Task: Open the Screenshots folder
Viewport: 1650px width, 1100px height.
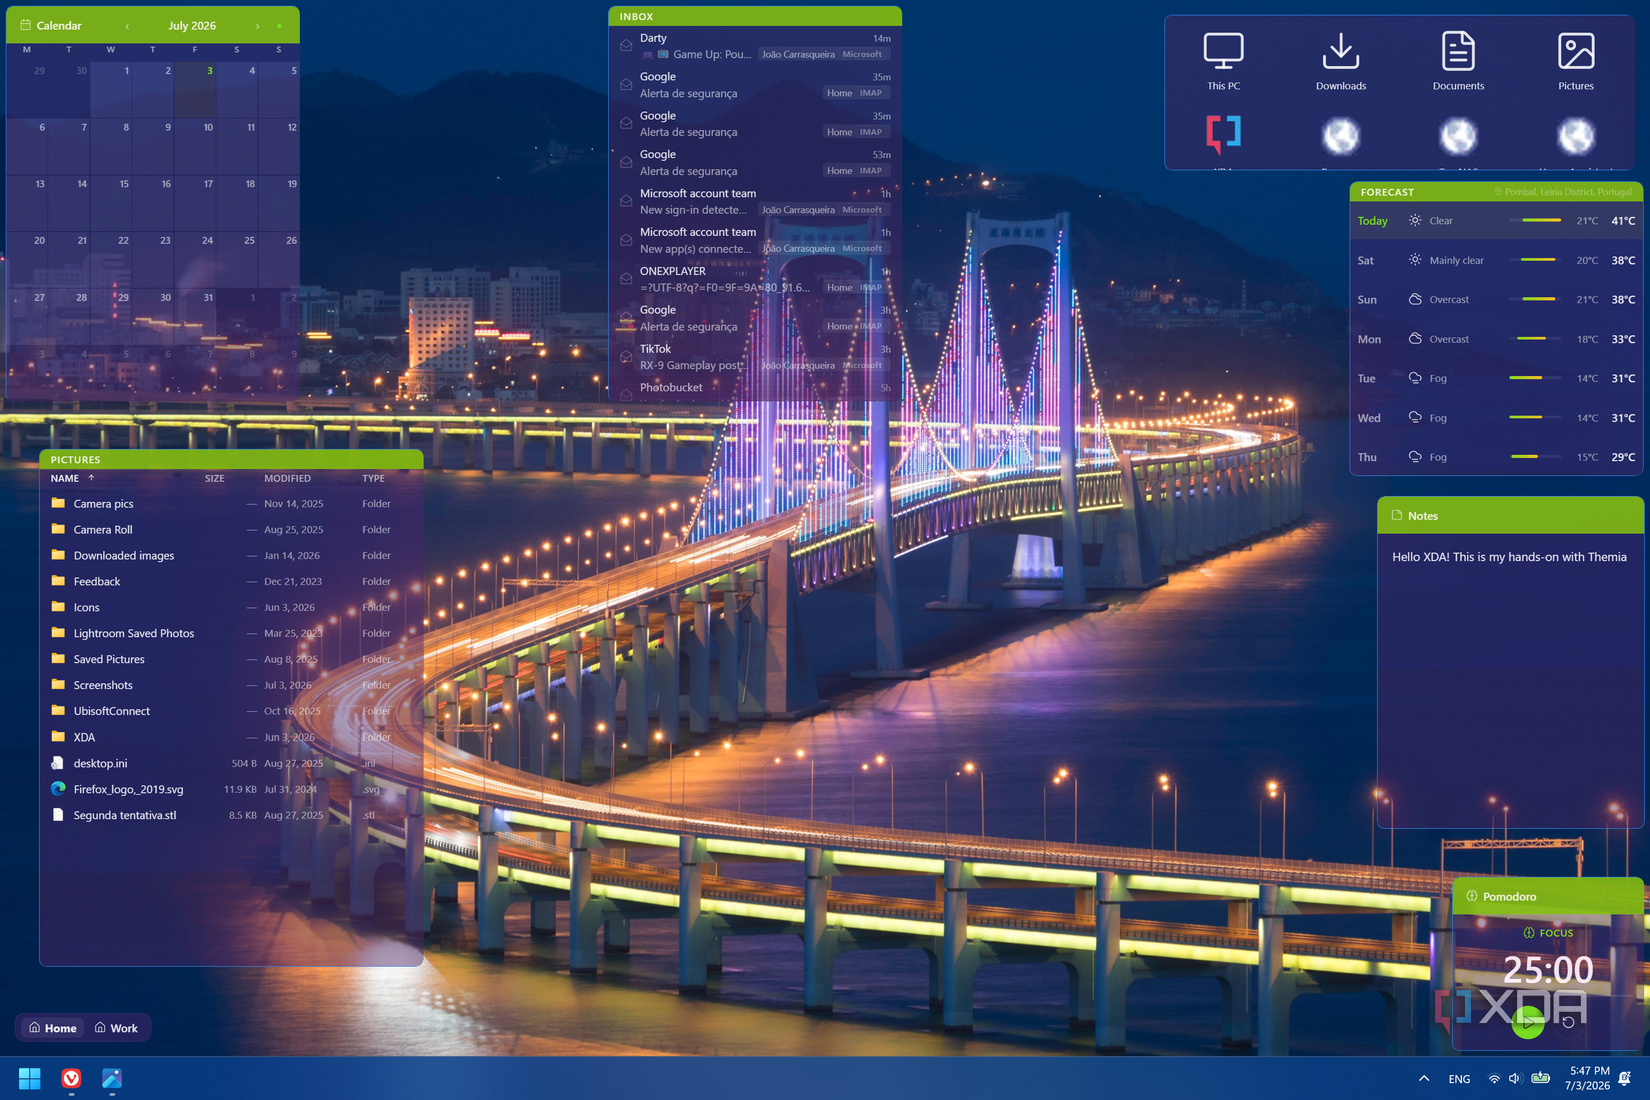Action: pos(231,685)
